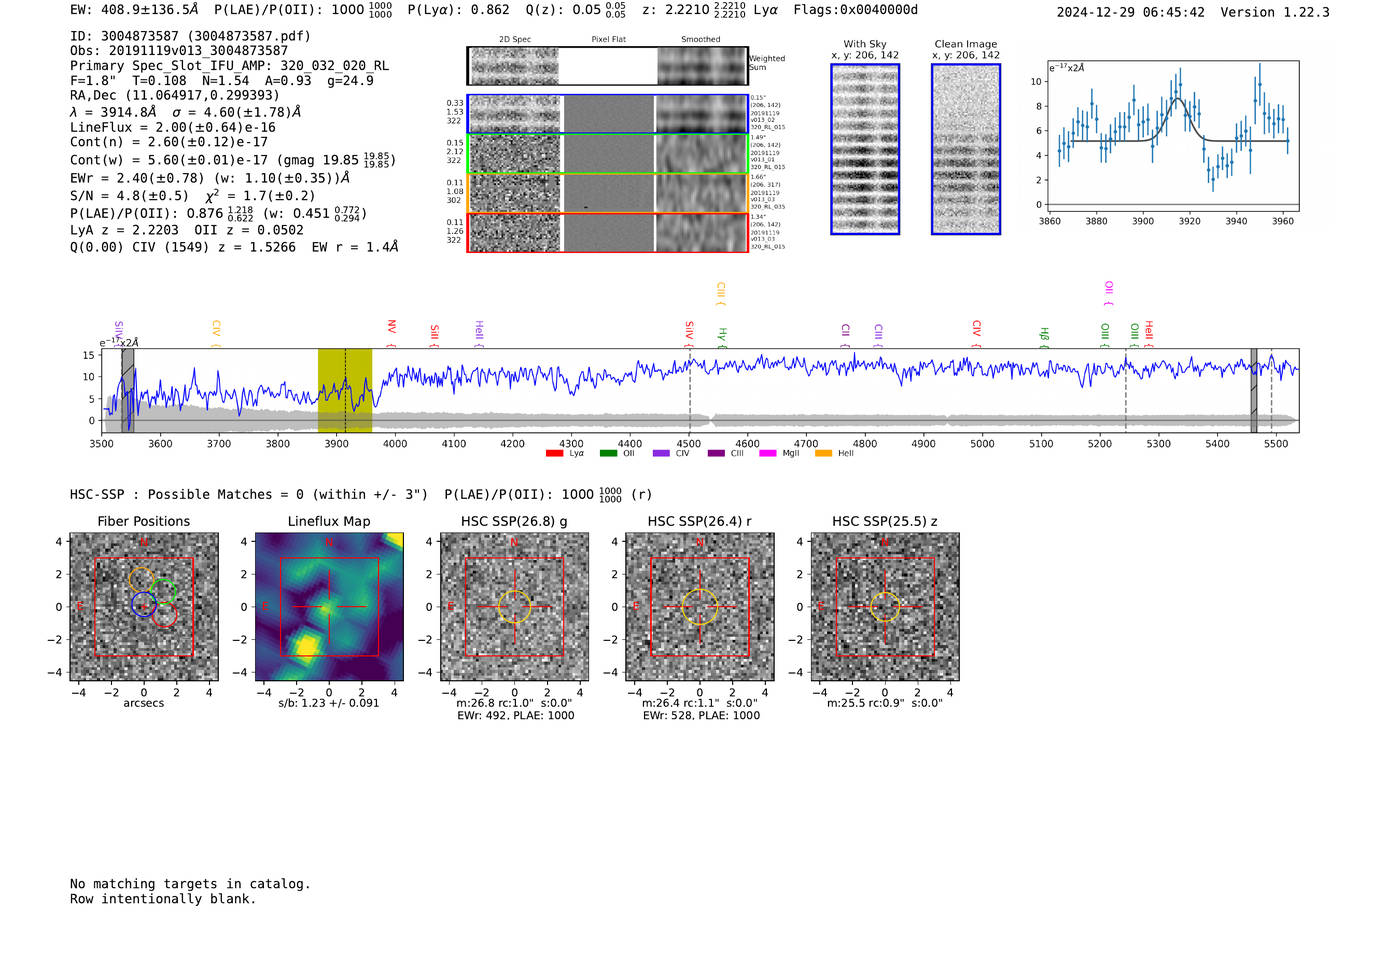
Task: Click 'No matching targets in catalog.' text
Action: (x=190, y=884)
